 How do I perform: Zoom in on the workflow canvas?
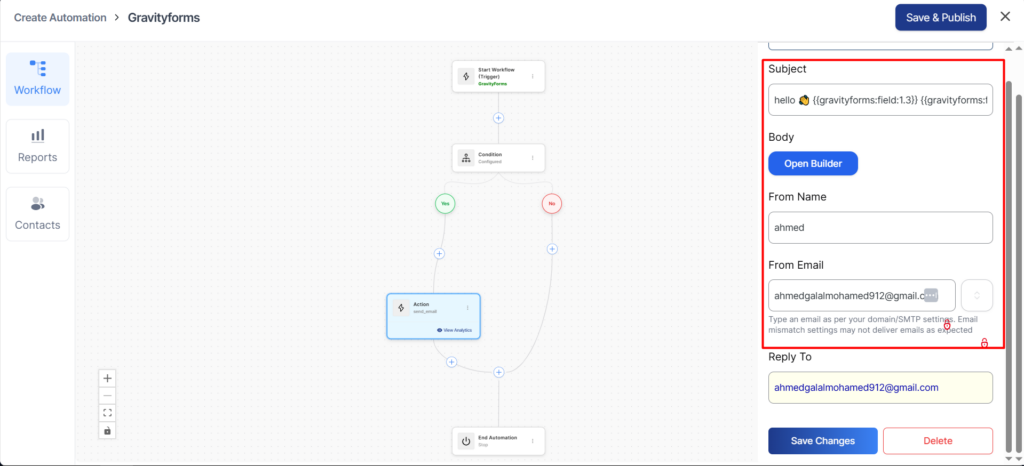(x=108, y=379)
